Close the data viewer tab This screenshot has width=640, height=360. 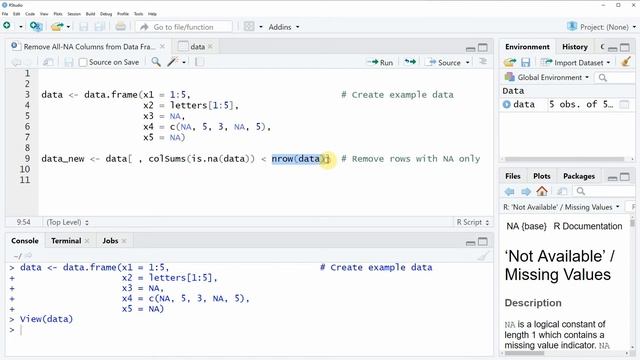point(210,47)
